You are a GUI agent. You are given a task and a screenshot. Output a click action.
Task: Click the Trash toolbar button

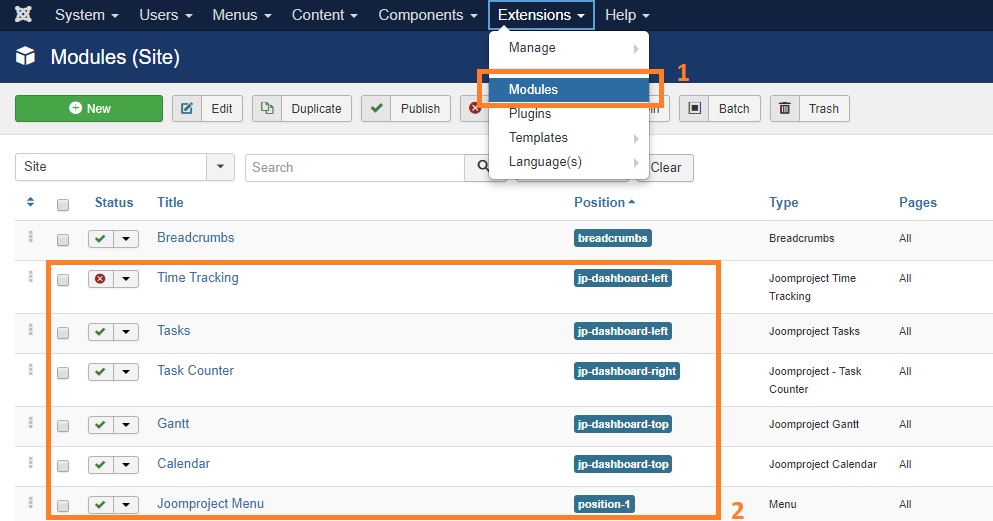coord(809,108)
